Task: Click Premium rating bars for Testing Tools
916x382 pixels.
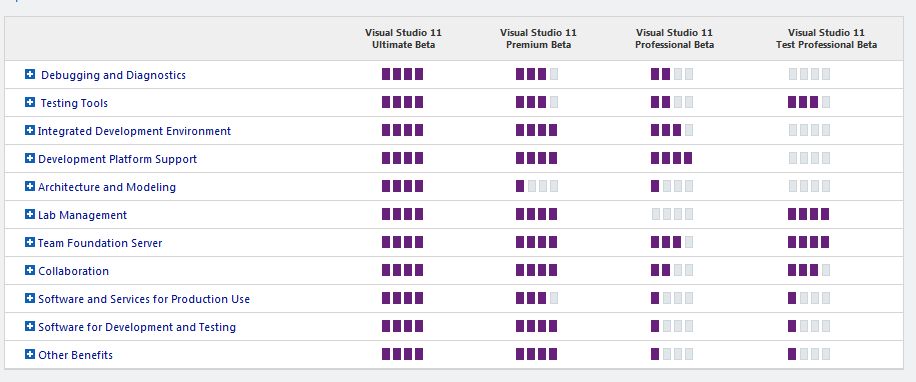Action: pos(537,102)
